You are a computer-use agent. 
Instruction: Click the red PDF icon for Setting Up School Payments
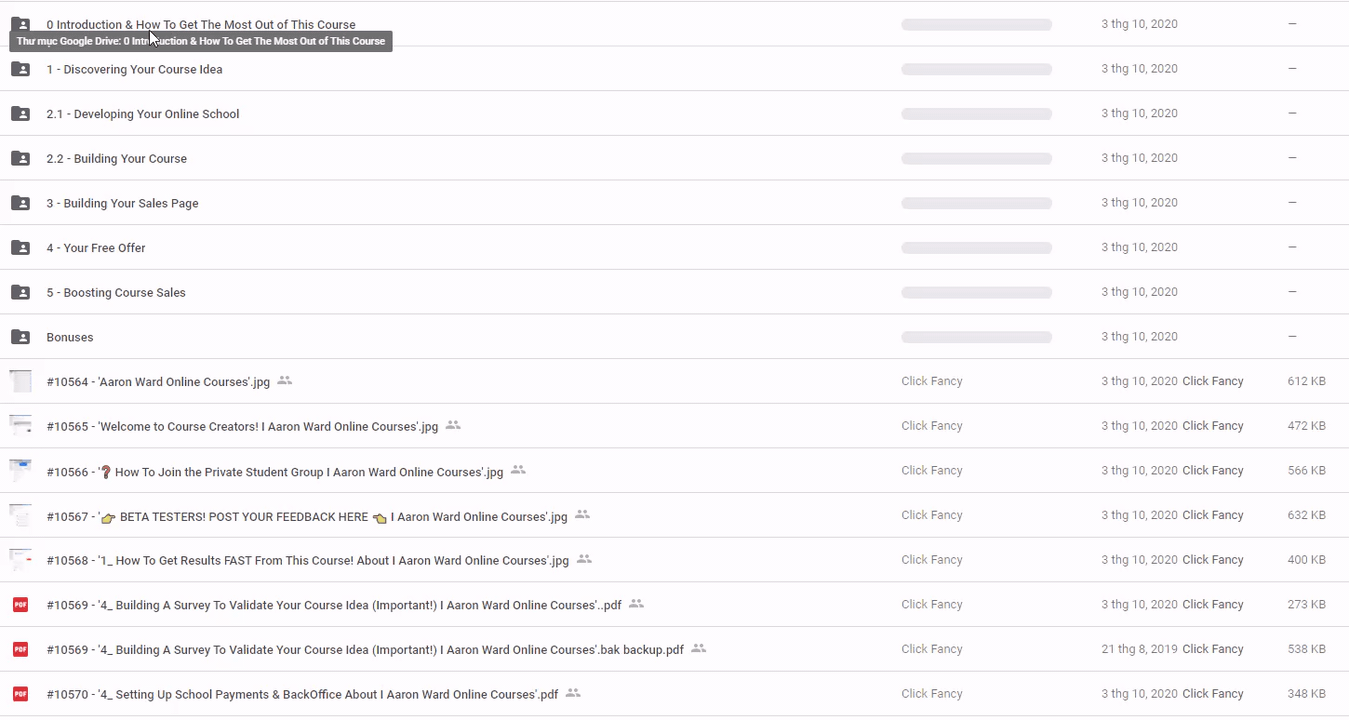coord(20,694)
